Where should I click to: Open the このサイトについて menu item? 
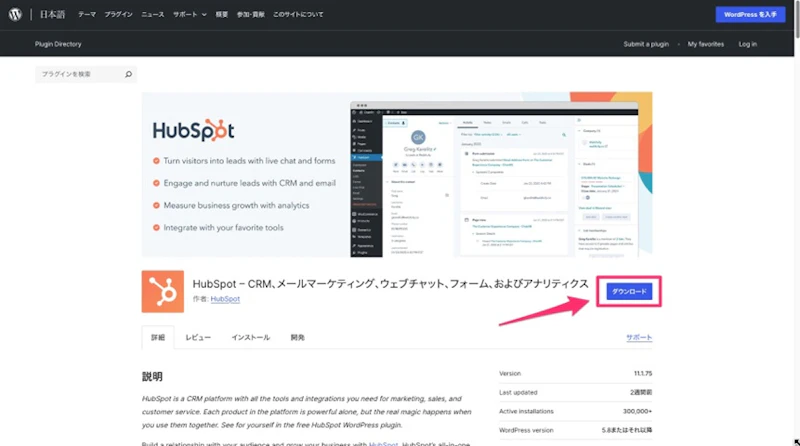point(298,14)
